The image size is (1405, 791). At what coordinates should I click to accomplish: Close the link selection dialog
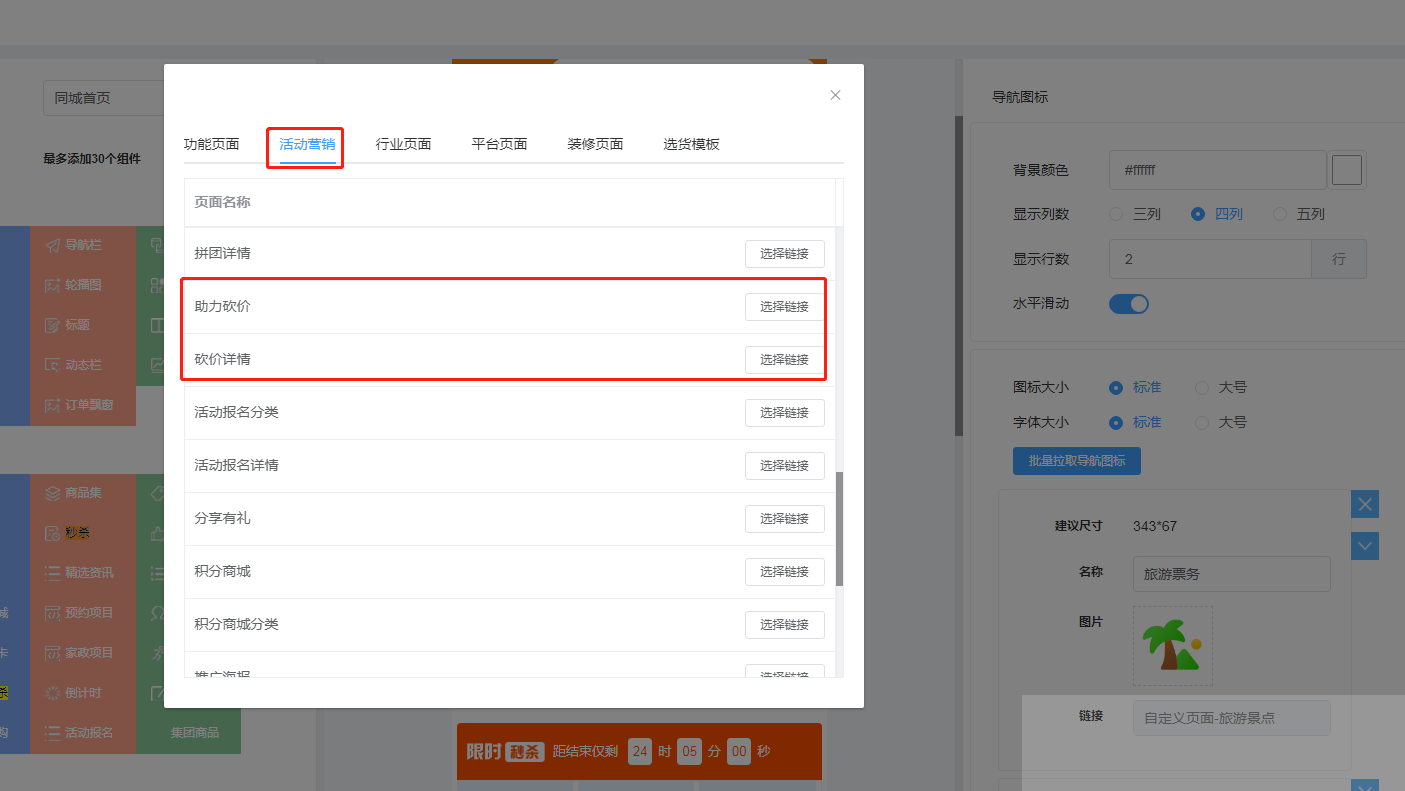click(x=835, y=95)
